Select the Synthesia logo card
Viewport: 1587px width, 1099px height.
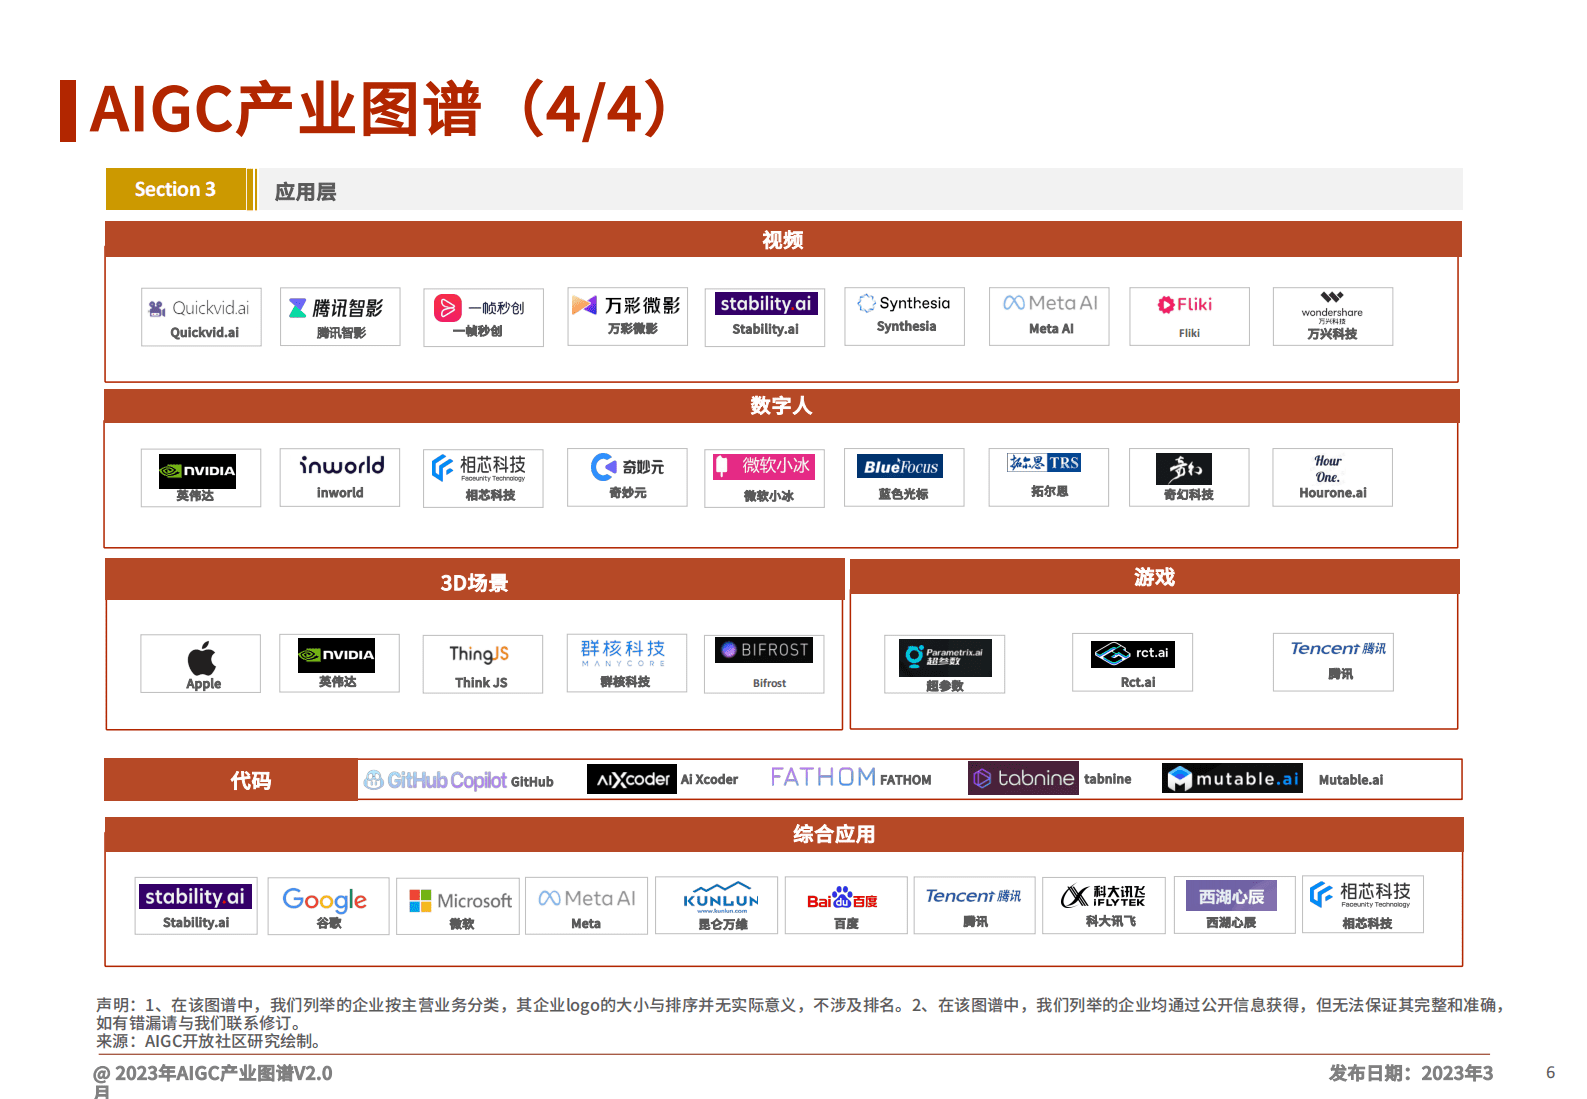[905, 316]
